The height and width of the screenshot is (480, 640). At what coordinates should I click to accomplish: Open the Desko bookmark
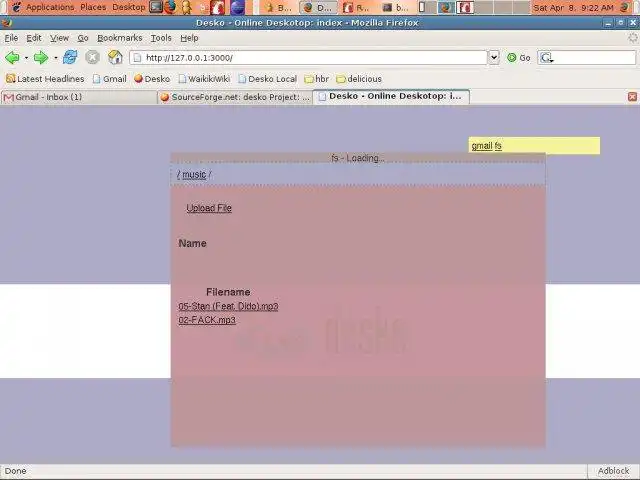[152, 79]
